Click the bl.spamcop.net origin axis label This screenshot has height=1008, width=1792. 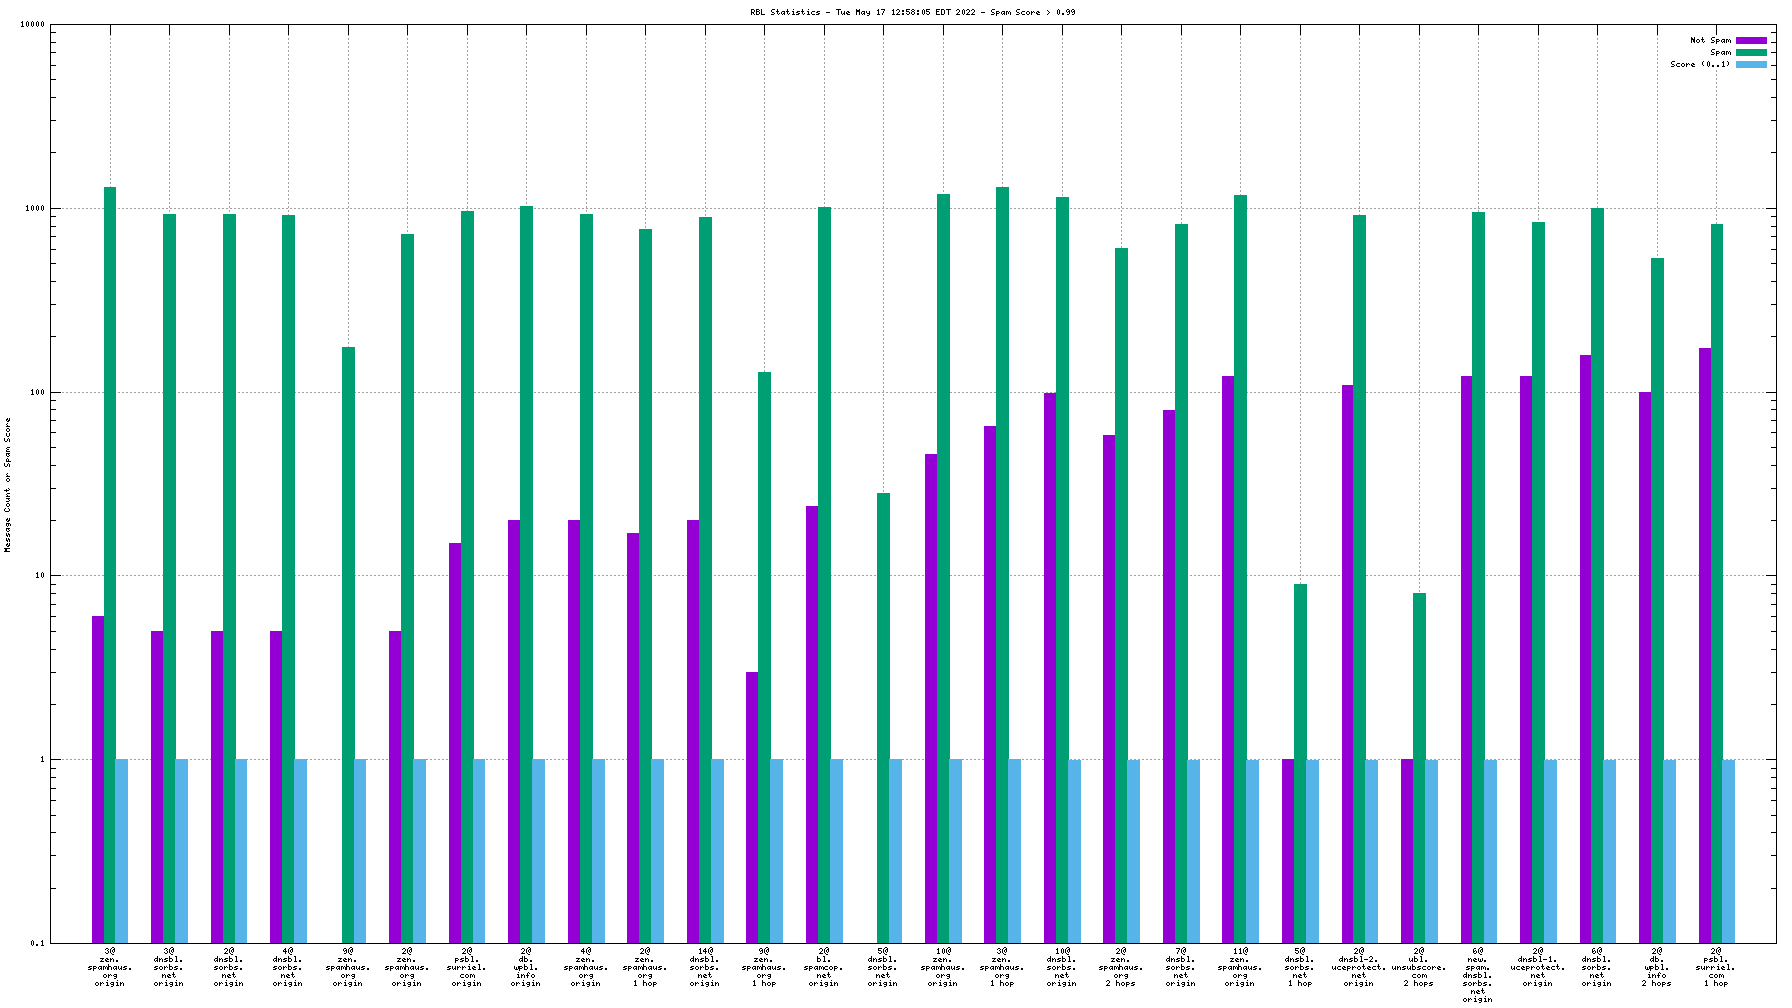coord(824,967)
